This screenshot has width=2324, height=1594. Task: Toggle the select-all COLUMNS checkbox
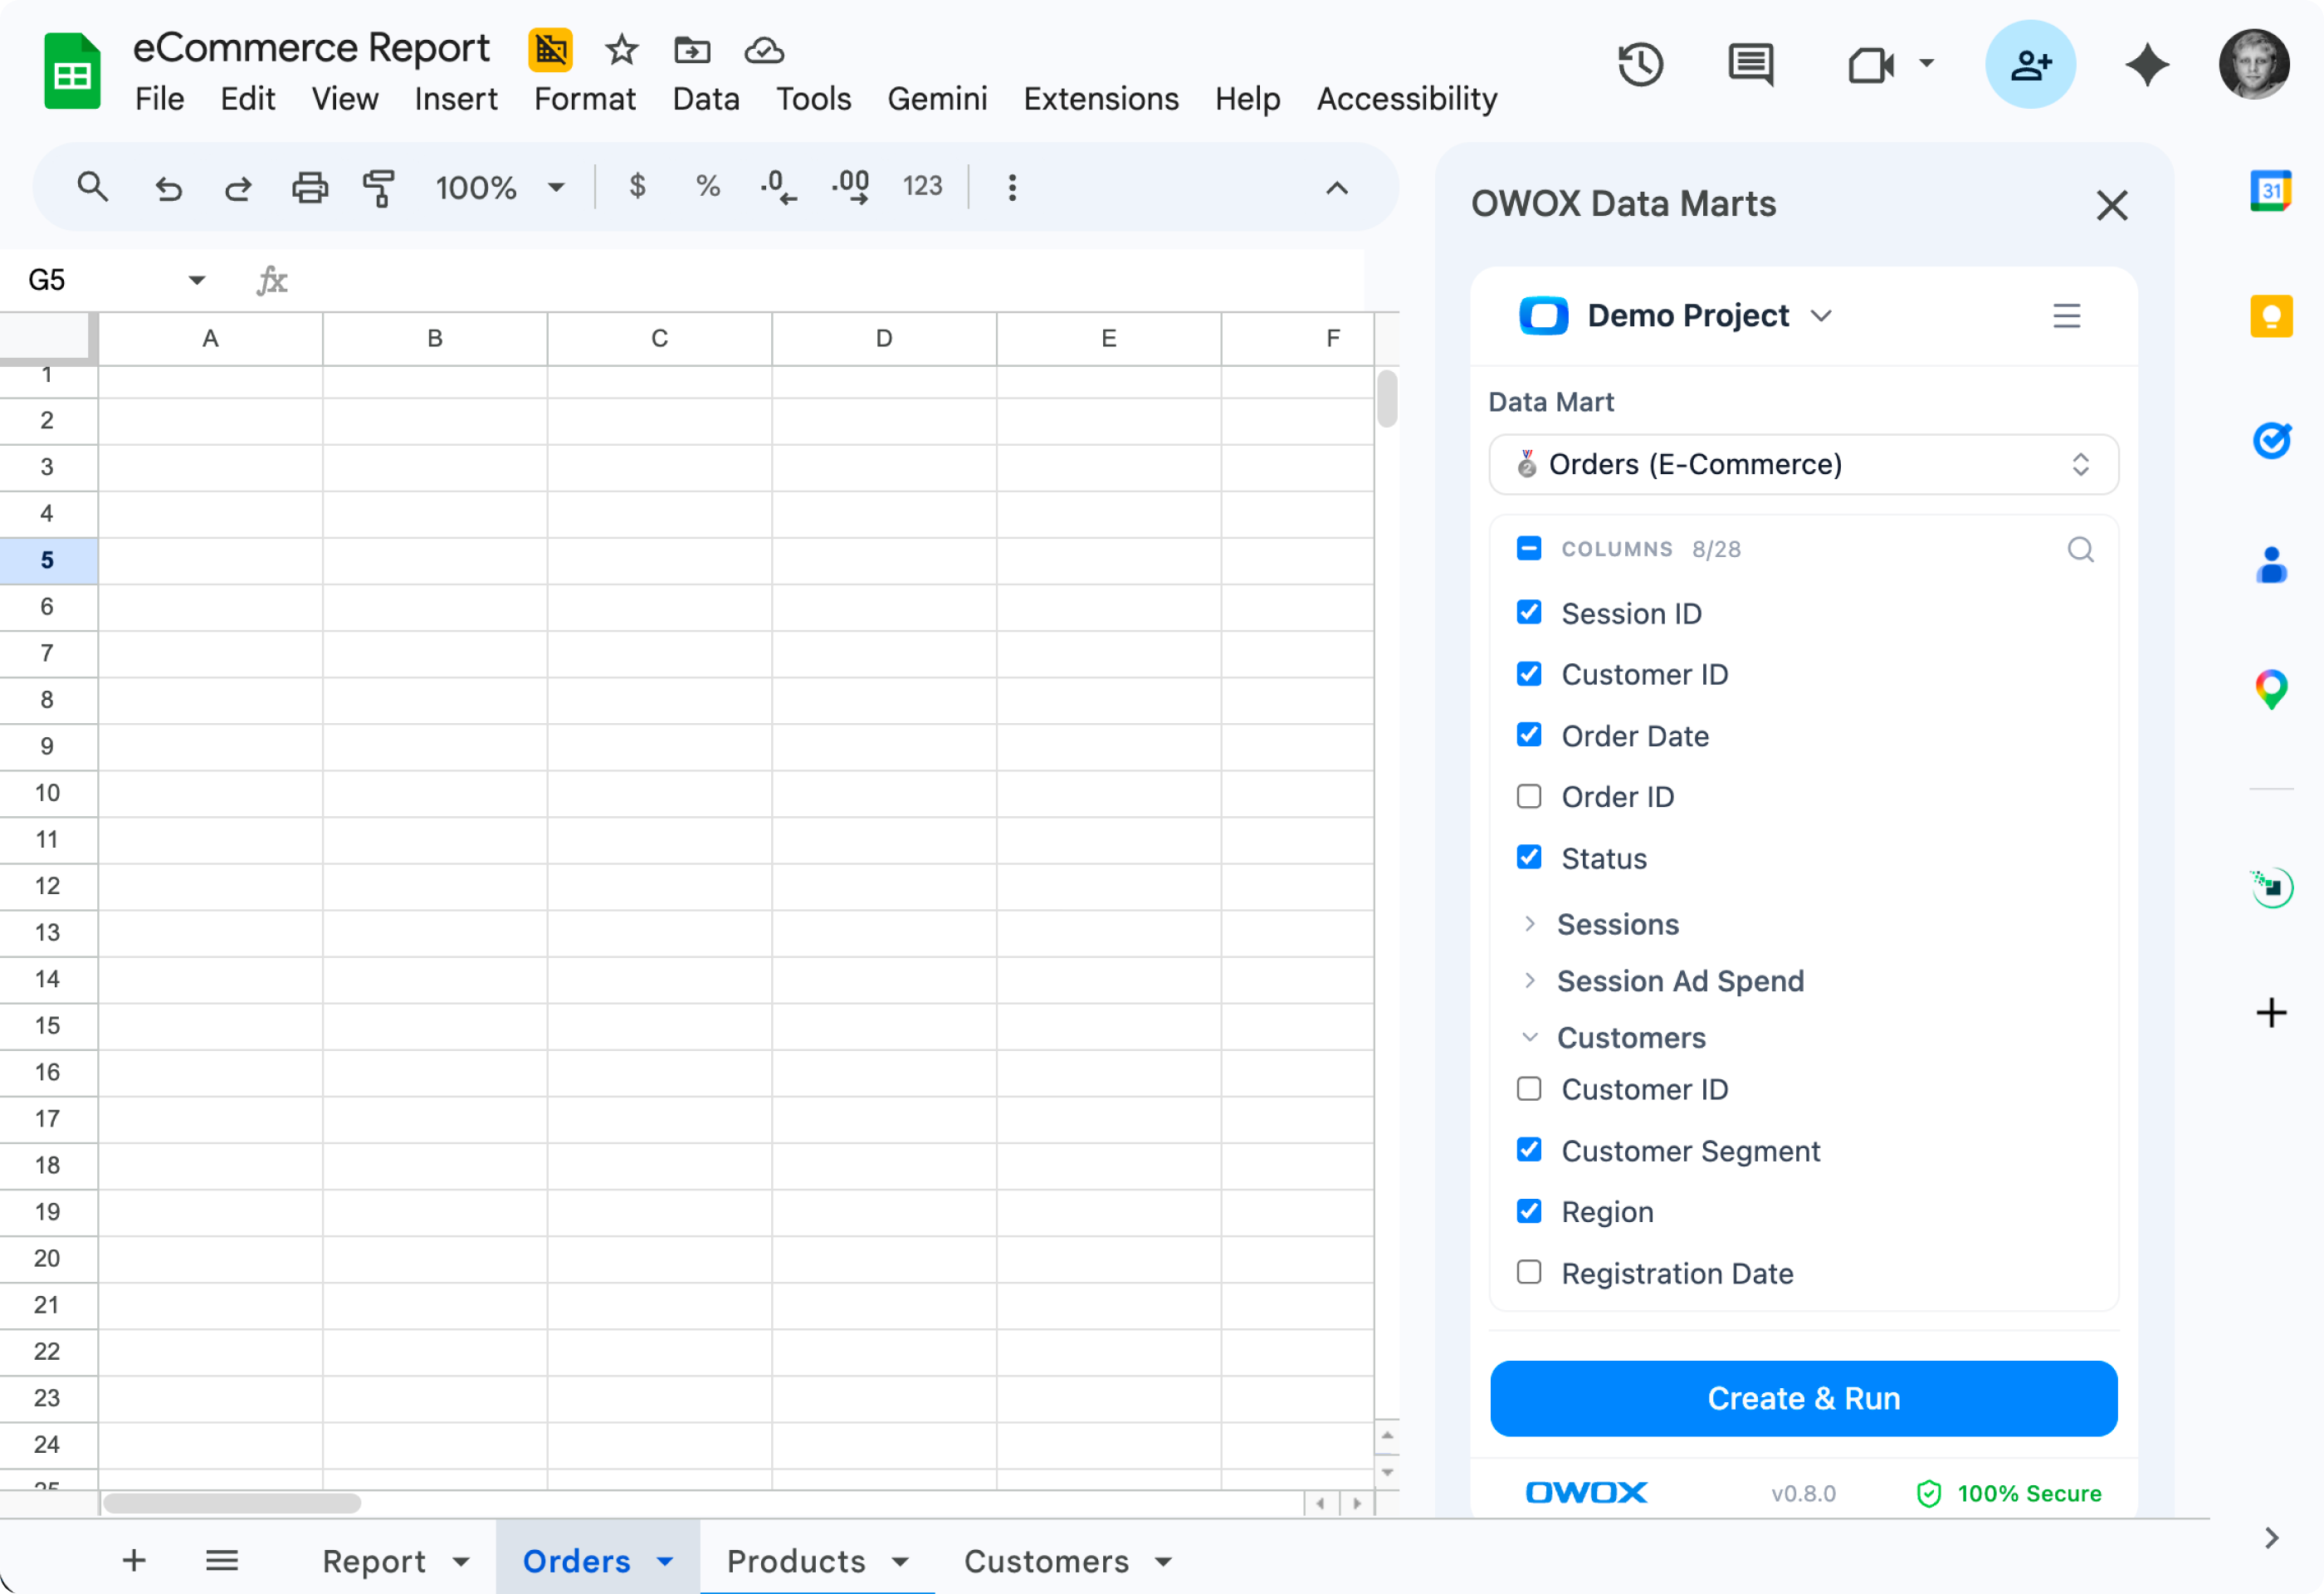[1529, 548]
